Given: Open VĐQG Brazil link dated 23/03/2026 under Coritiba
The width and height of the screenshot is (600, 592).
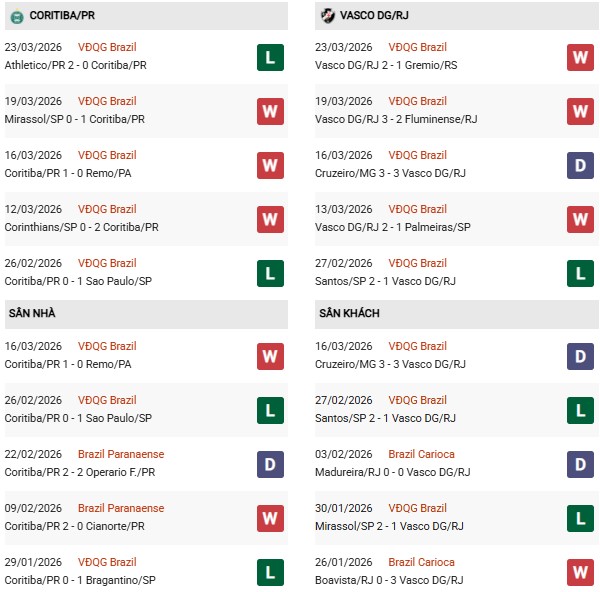Looking at the screenshot, I should point(107,47).
